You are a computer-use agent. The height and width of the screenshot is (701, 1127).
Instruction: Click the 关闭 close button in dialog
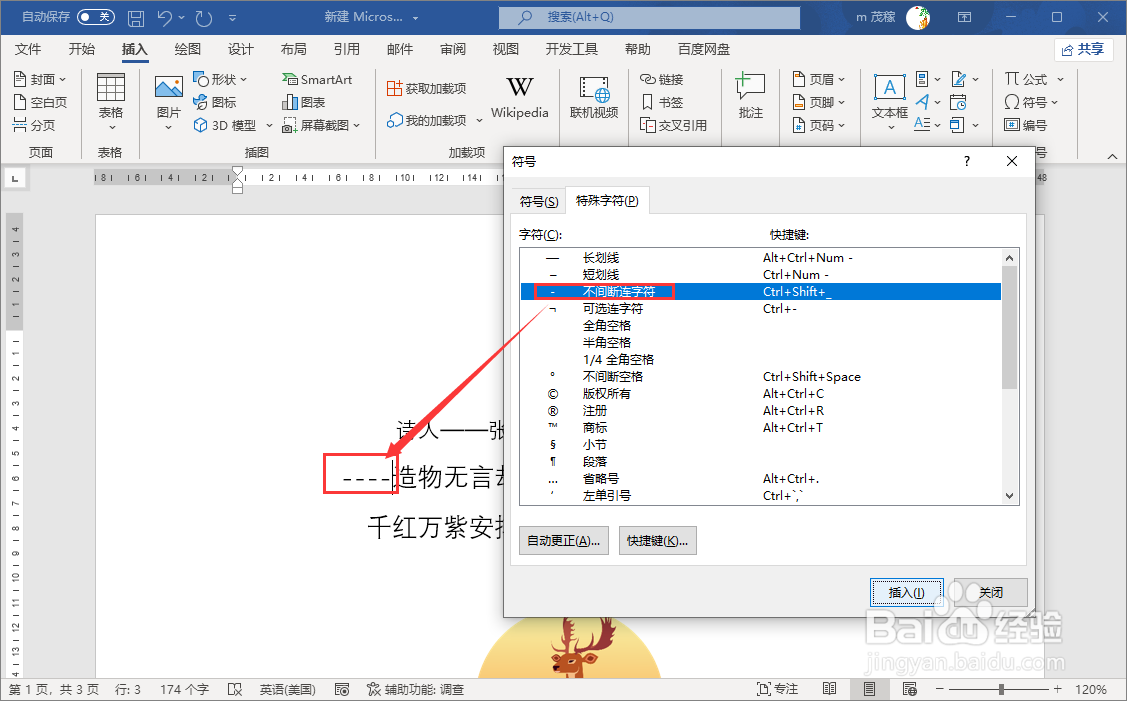pos(990,592)
